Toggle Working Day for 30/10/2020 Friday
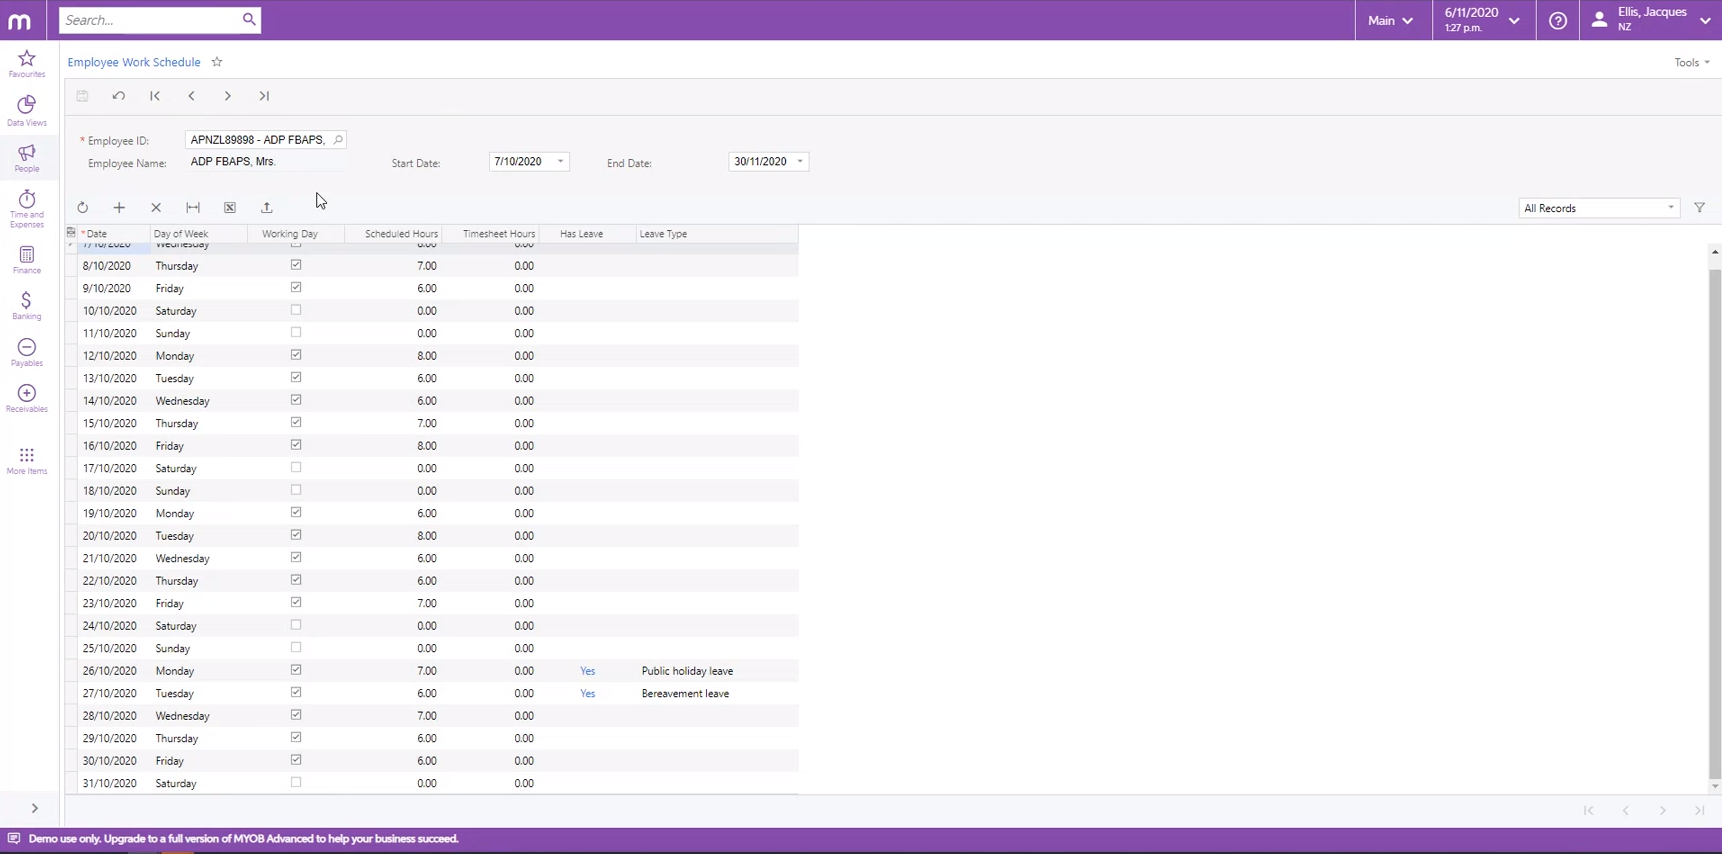1722x854 pixels. tap(296, 760)
